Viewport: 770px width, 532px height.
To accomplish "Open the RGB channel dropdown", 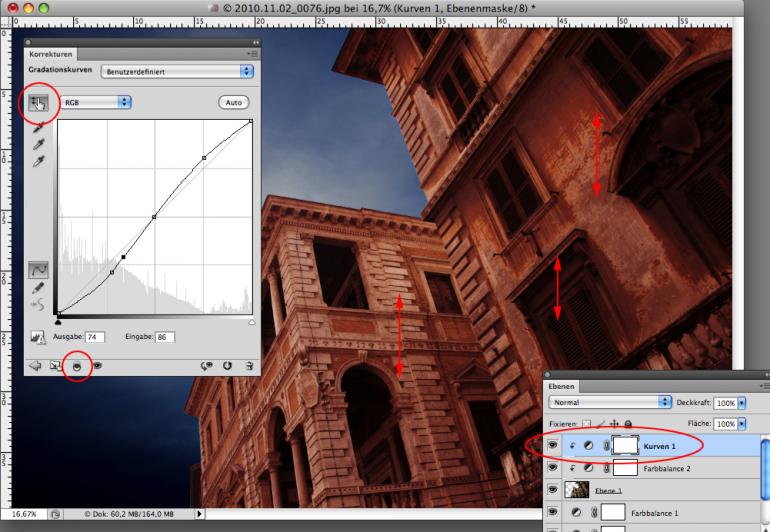I will point(96,102).
